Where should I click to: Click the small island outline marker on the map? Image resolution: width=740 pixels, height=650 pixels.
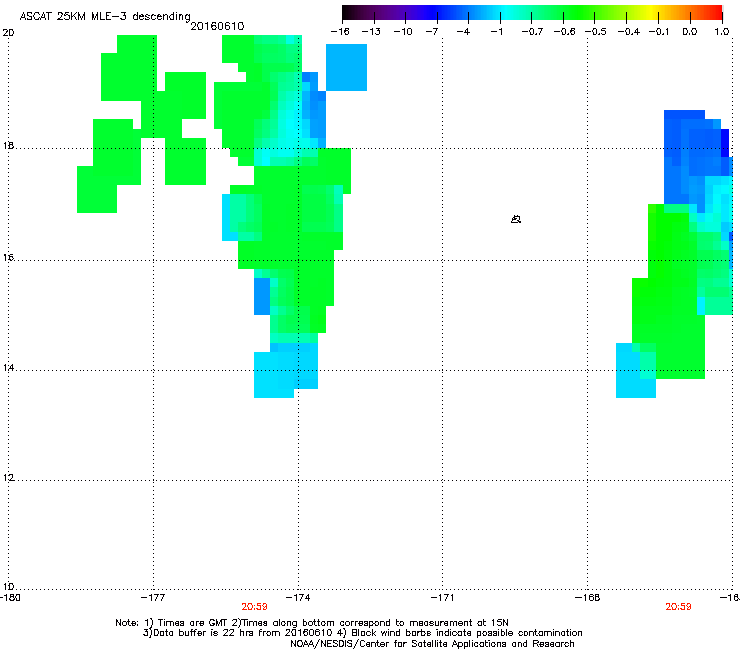pos(516,219)
